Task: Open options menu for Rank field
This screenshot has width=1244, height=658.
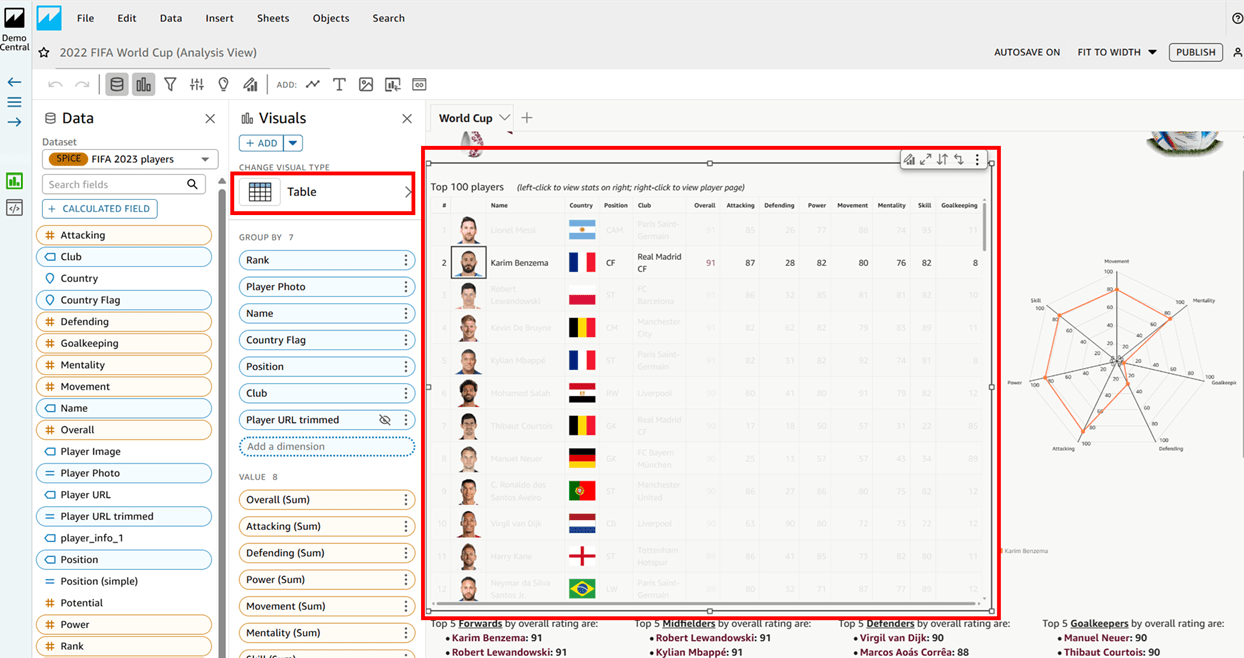Action: [x=406, y=260]
